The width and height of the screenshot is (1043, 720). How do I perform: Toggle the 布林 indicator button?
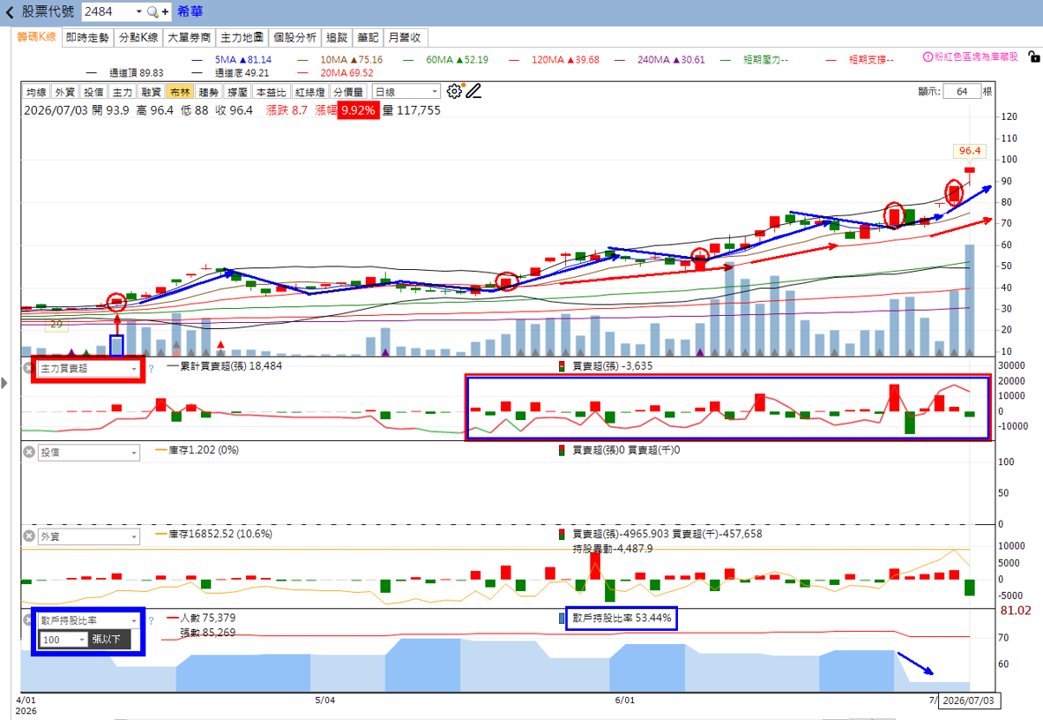click(180, 92)
